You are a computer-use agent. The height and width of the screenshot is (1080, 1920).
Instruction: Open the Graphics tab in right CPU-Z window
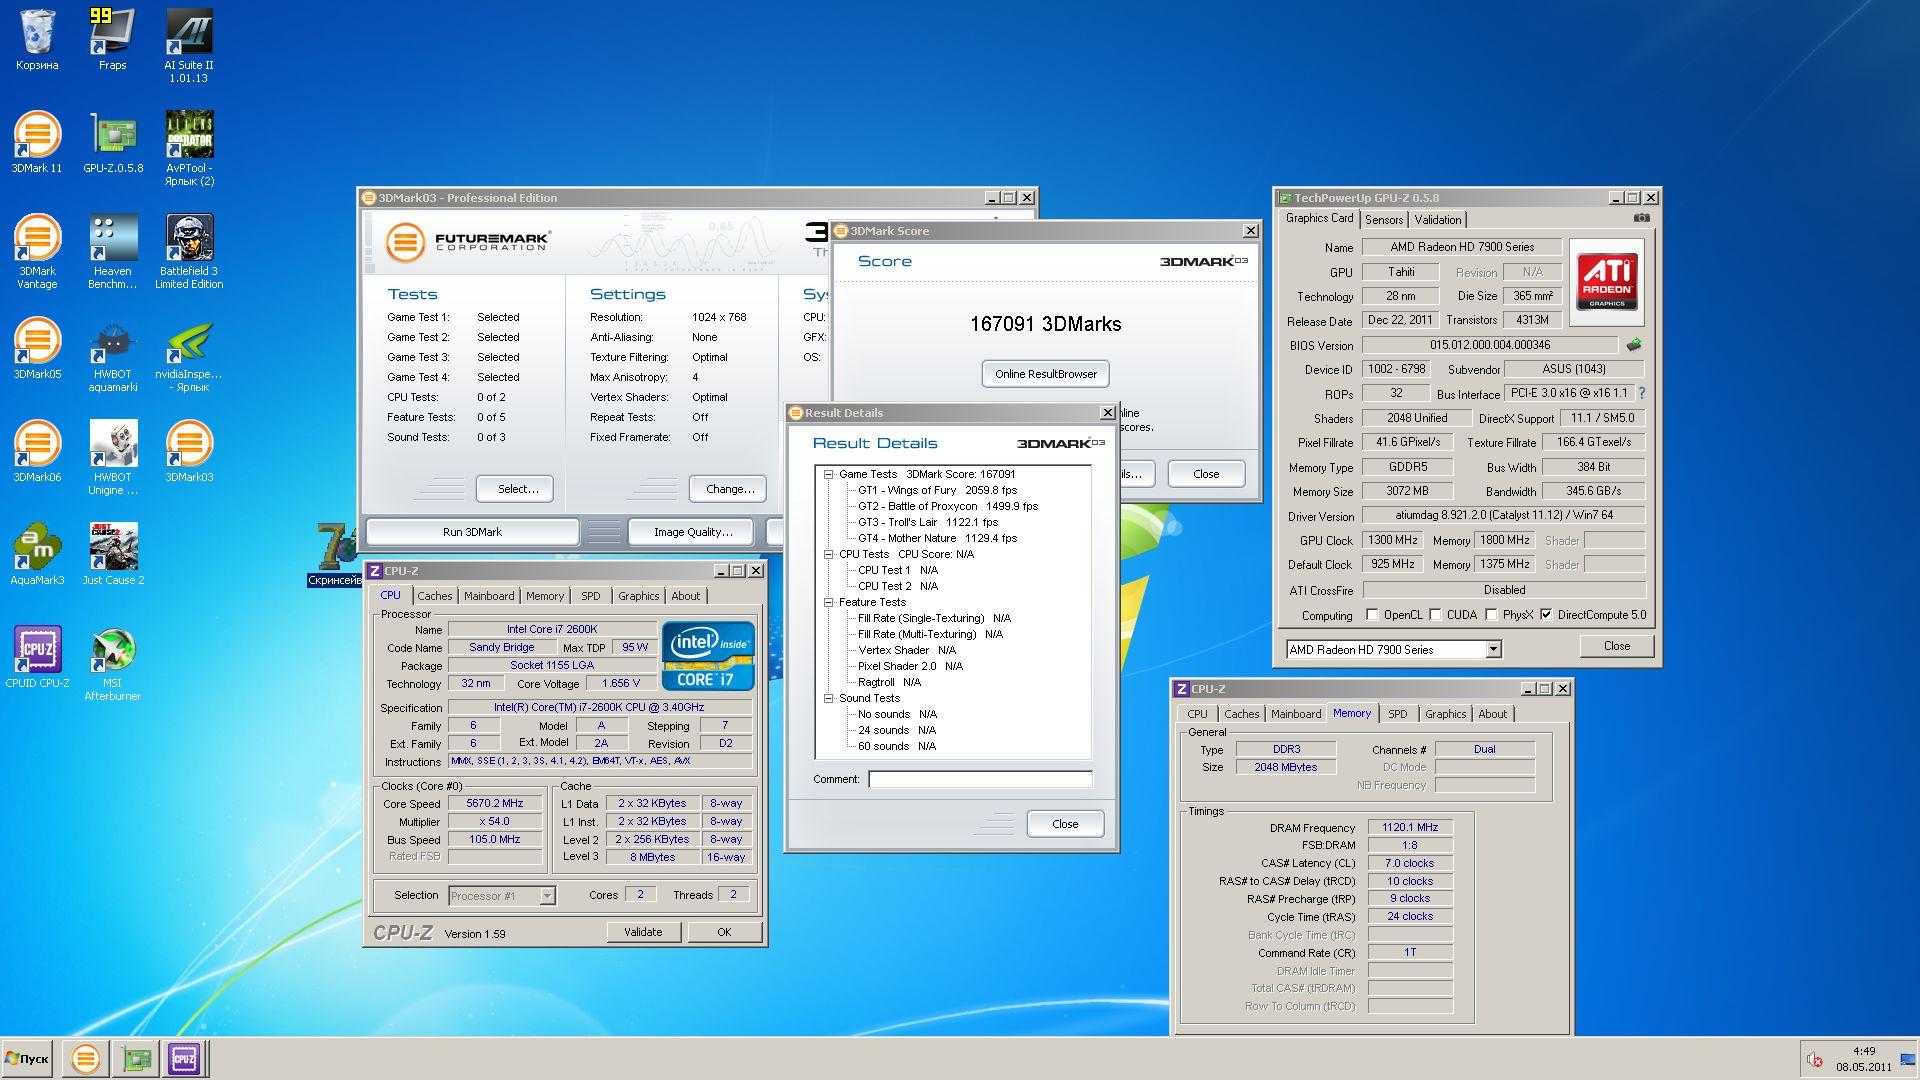[x=1446, y=714]
